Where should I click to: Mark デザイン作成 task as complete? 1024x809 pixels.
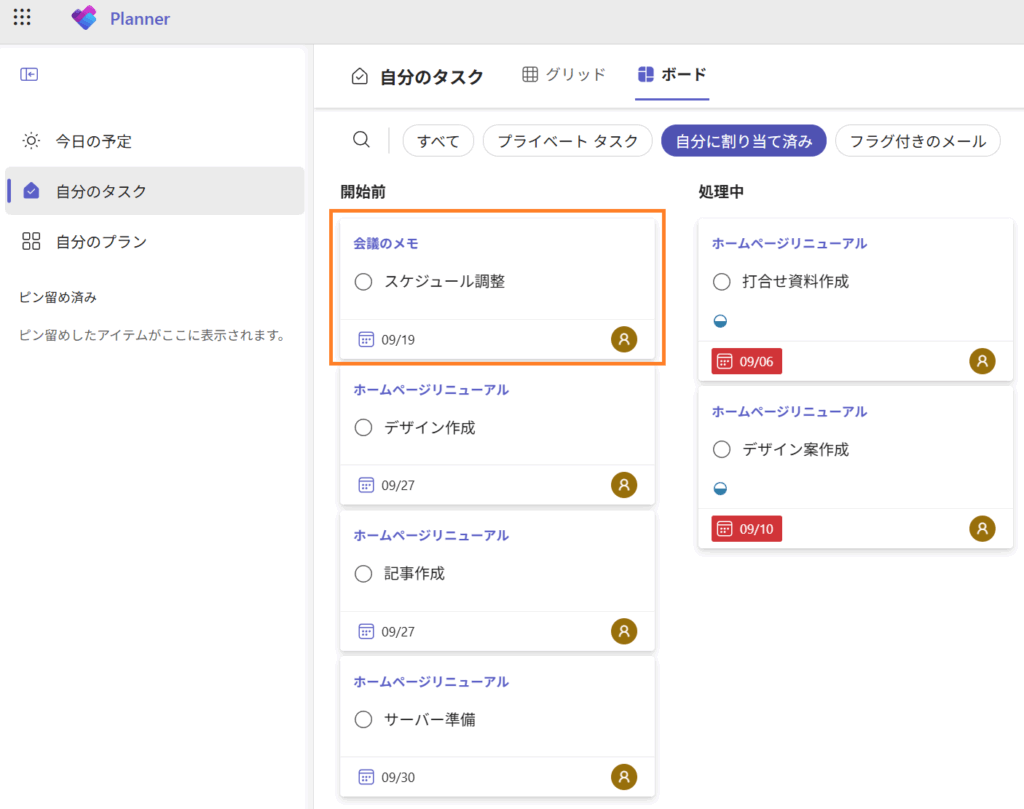pyautogui.click(x=364, y=428)
